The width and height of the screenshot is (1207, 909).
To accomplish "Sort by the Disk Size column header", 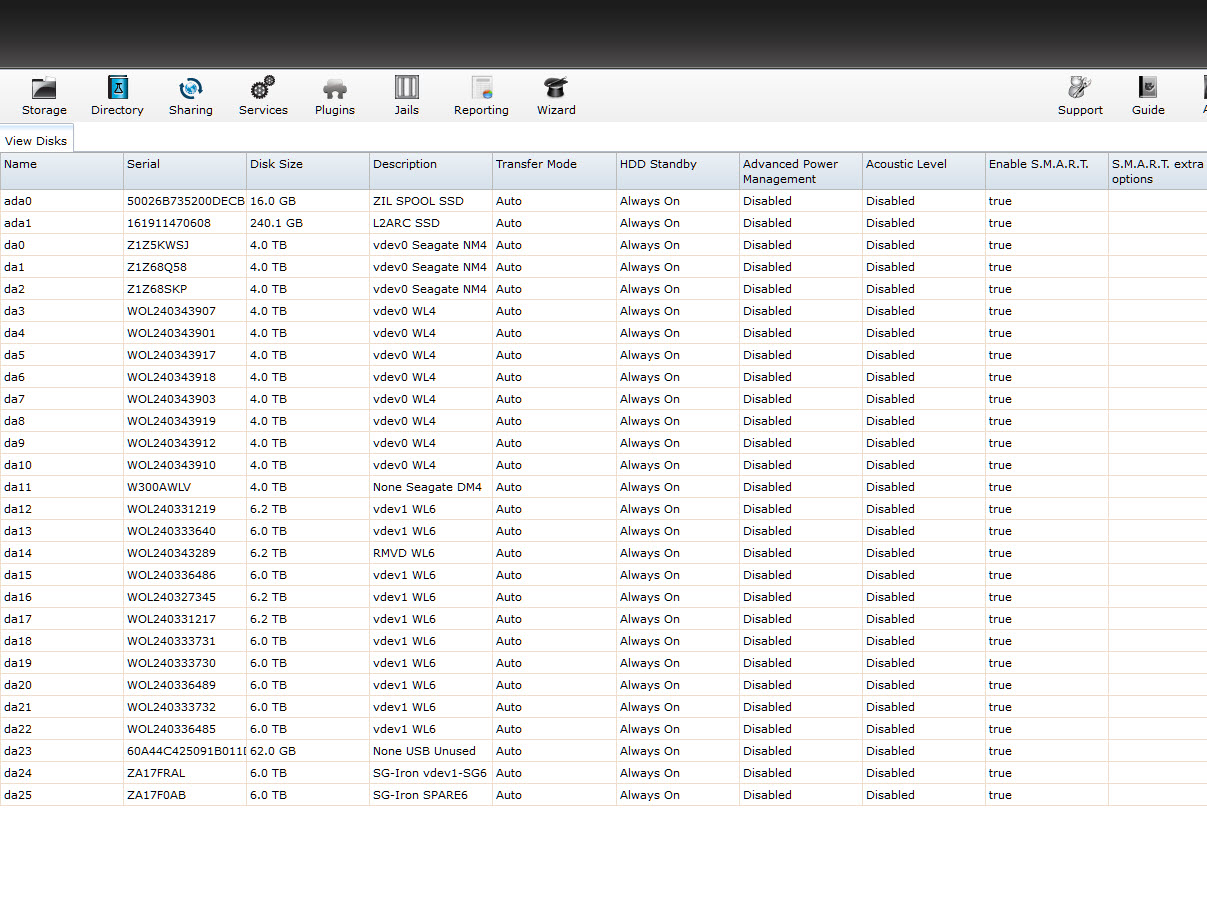I will click(308, 171).
